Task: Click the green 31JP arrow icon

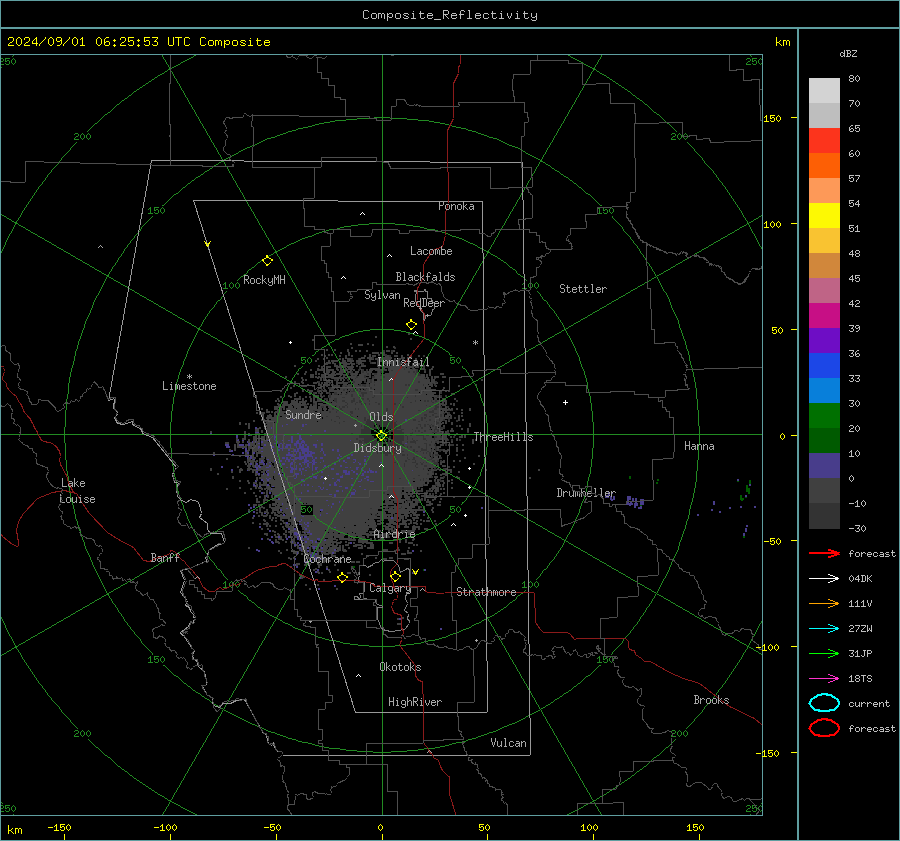Action: [824, 653]
